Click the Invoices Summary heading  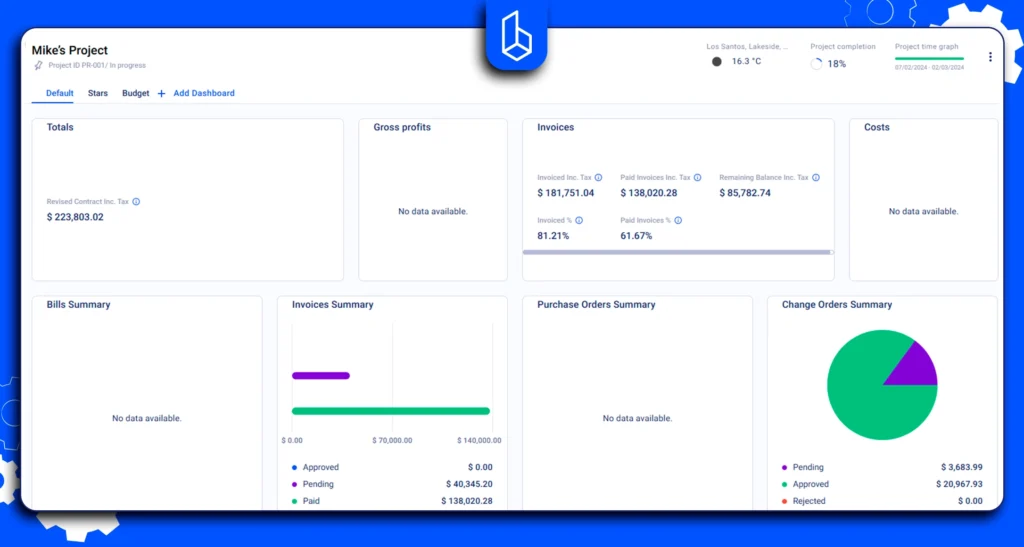(x=332, y=305)
